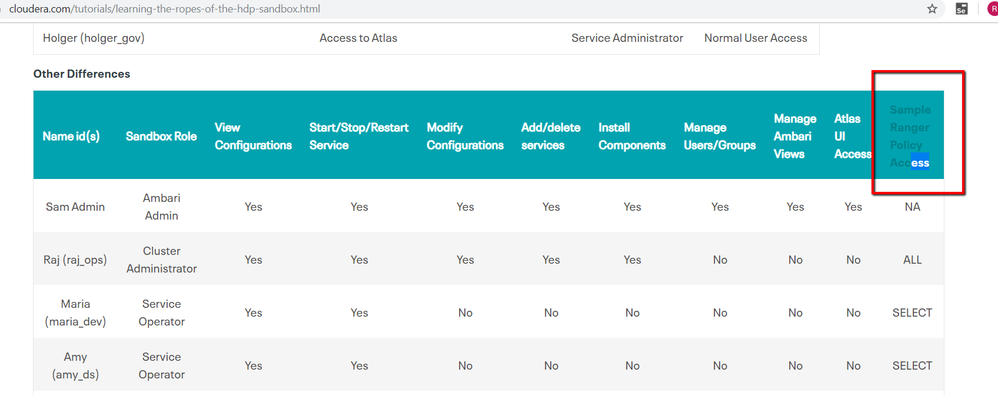
Task: Click 'Access to Atlas' cell
Action: 358,38
